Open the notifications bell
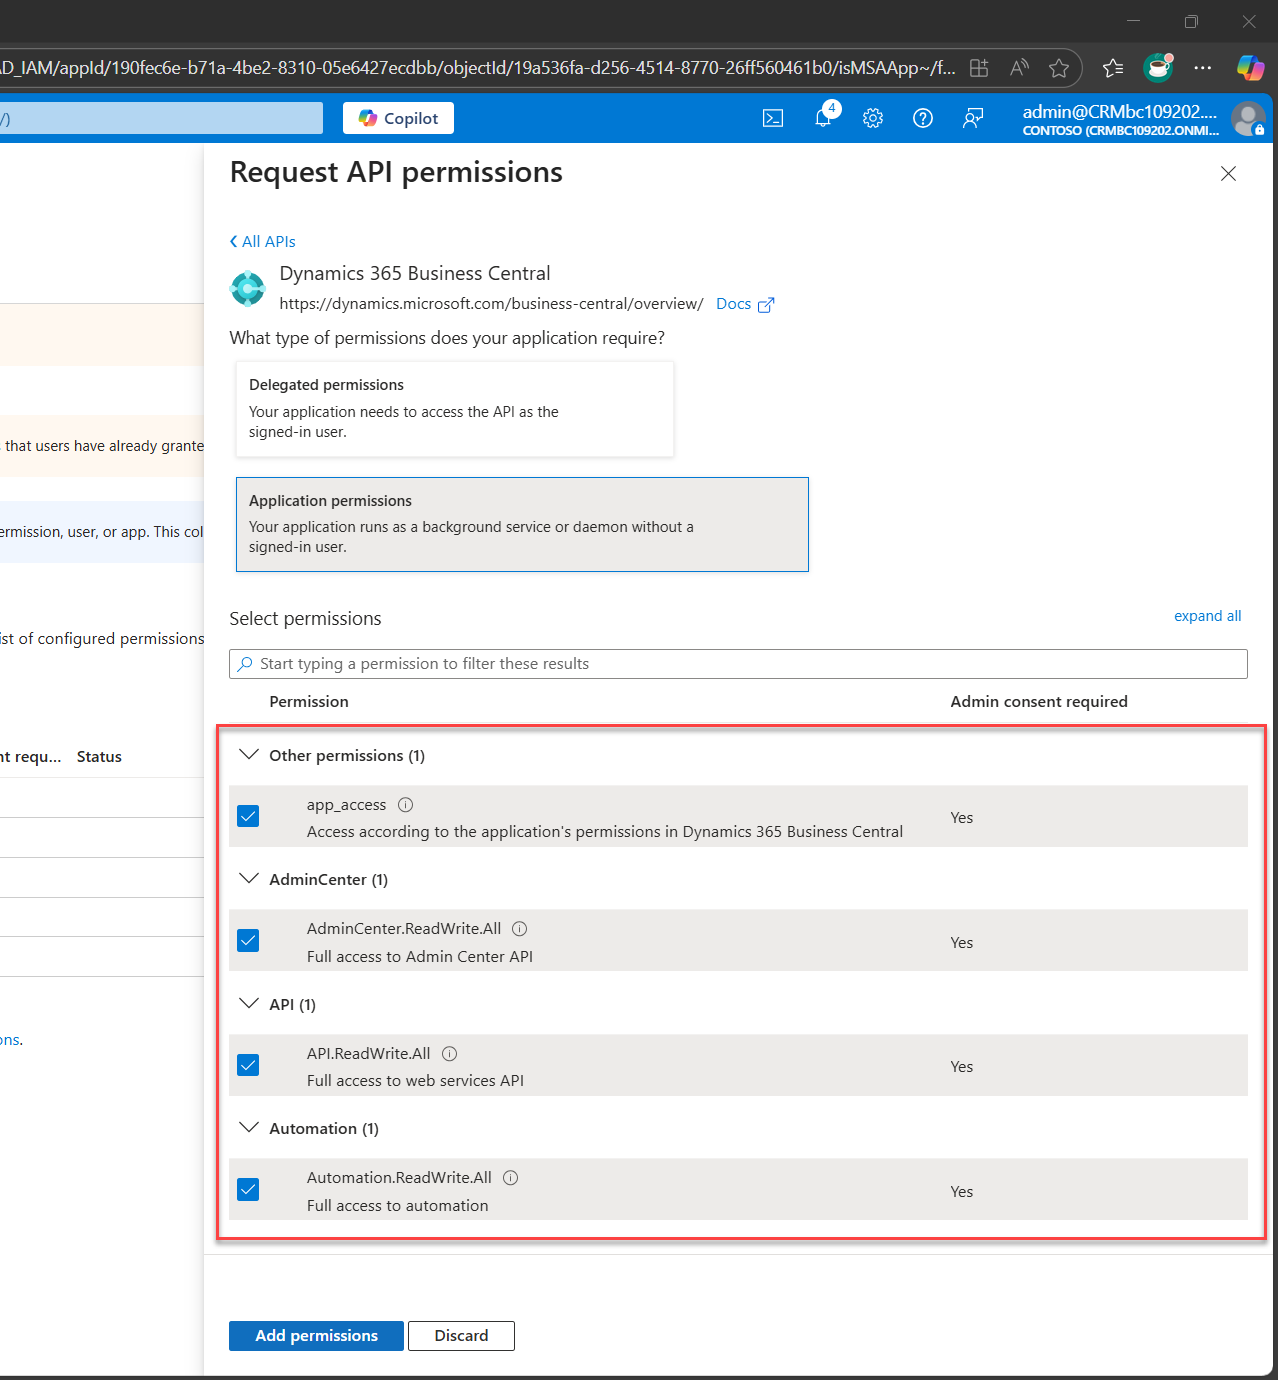The width and height of the screenshot is (1278, 1380). [x=823, y=118]
